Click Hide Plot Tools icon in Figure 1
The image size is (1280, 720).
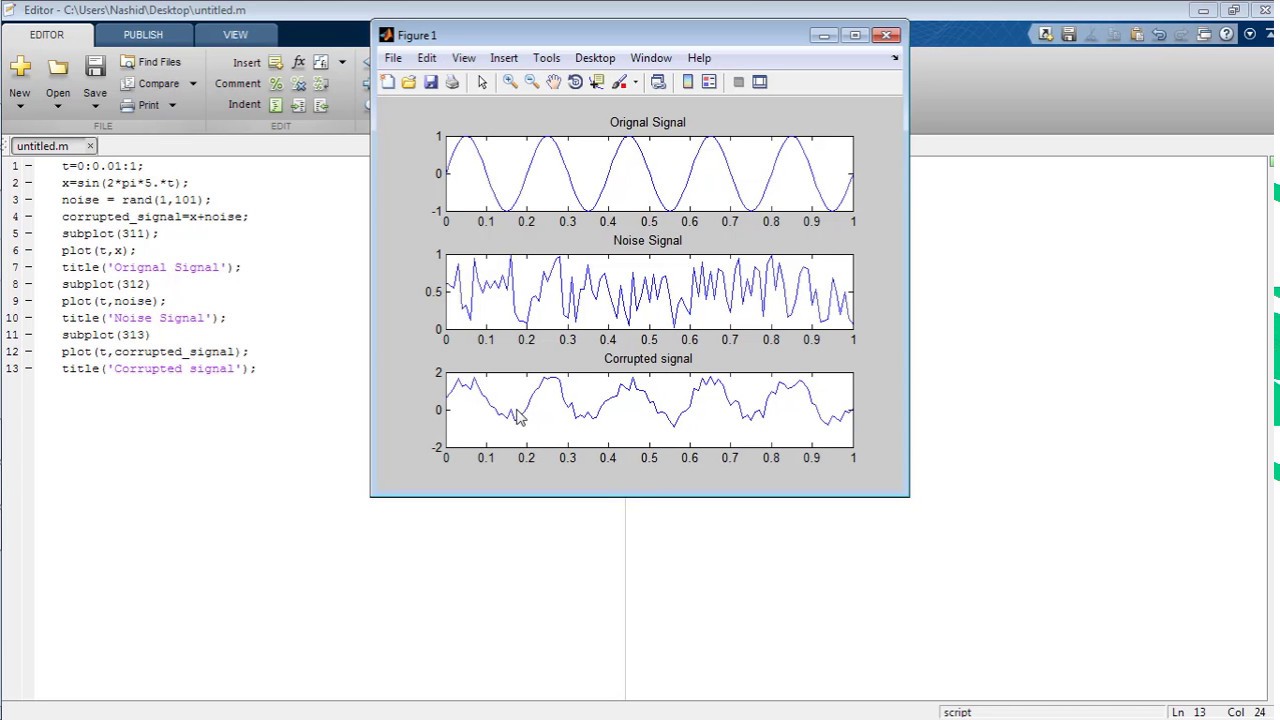[739, 82]
